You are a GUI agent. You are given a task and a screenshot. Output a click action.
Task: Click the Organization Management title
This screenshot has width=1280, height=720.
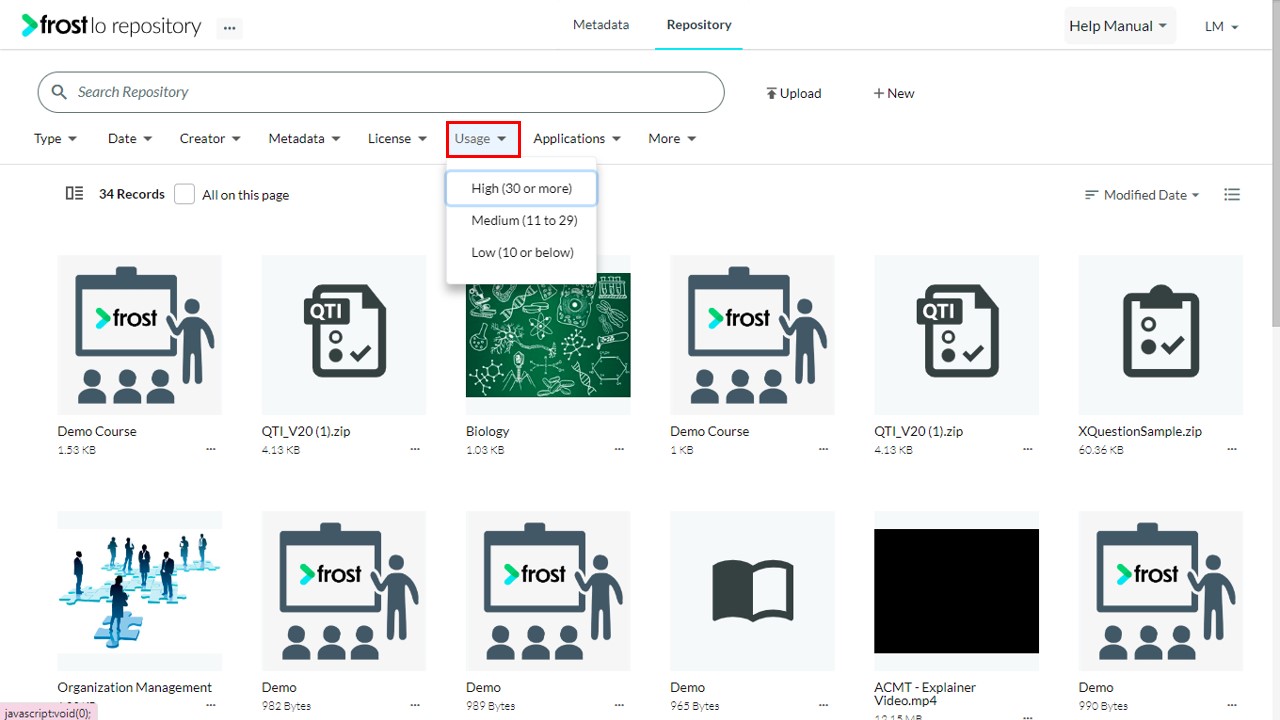click(135, 687)
